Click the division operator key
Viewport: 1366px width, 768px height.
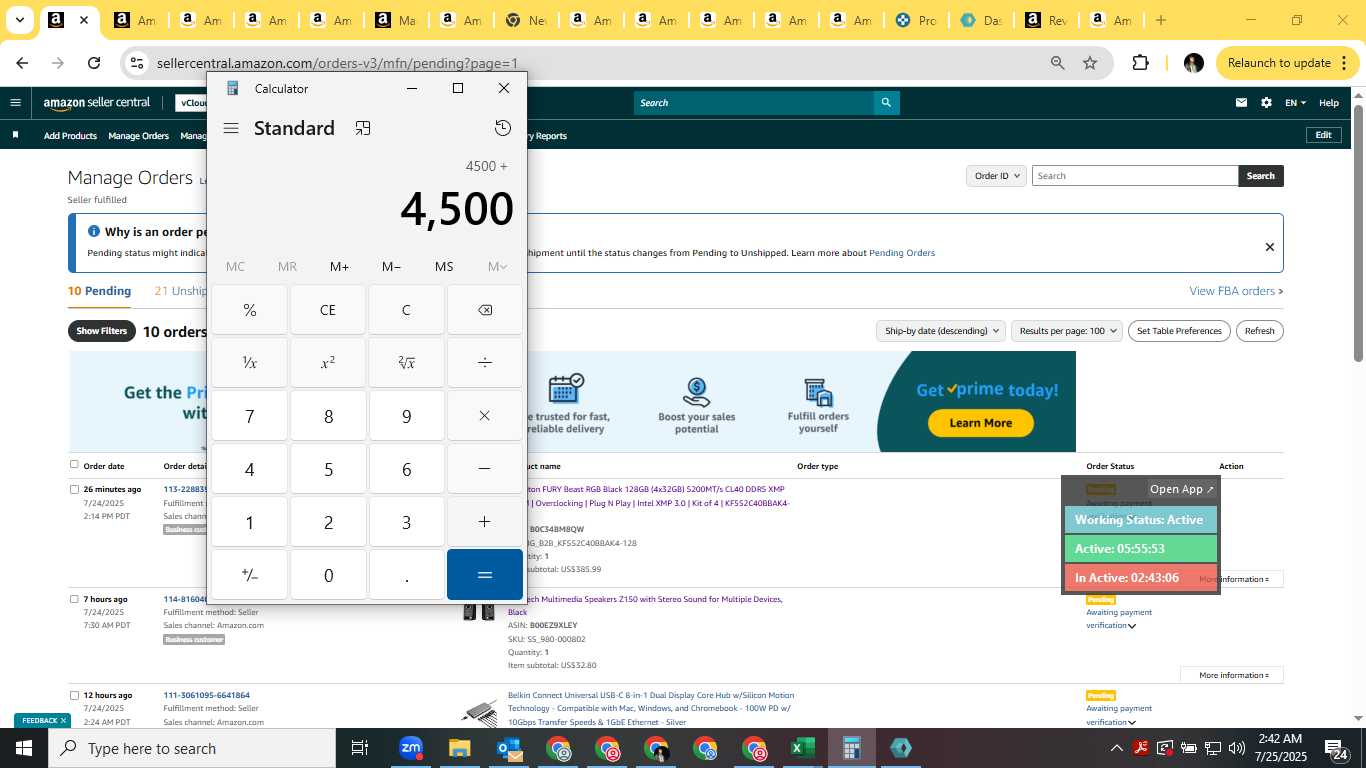[x=485, y=363]
